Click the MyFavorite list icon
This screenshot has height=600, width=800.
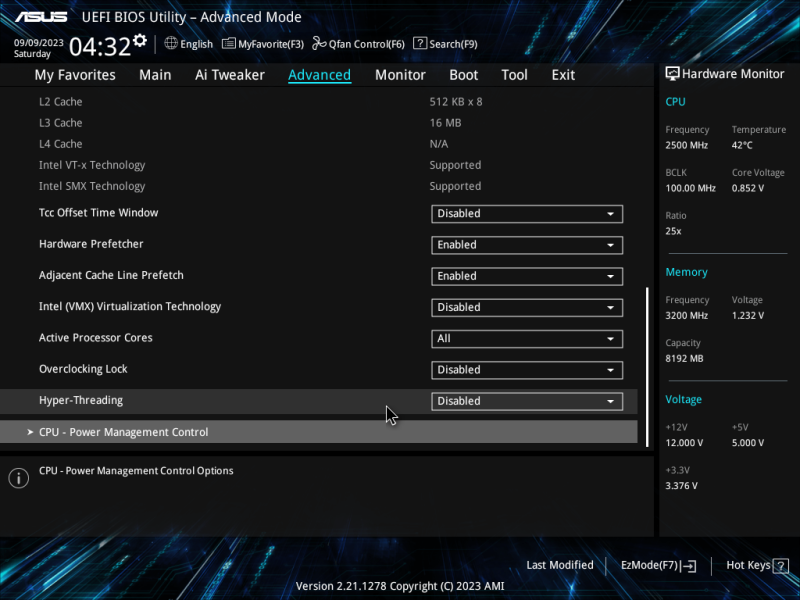(229, 43)
